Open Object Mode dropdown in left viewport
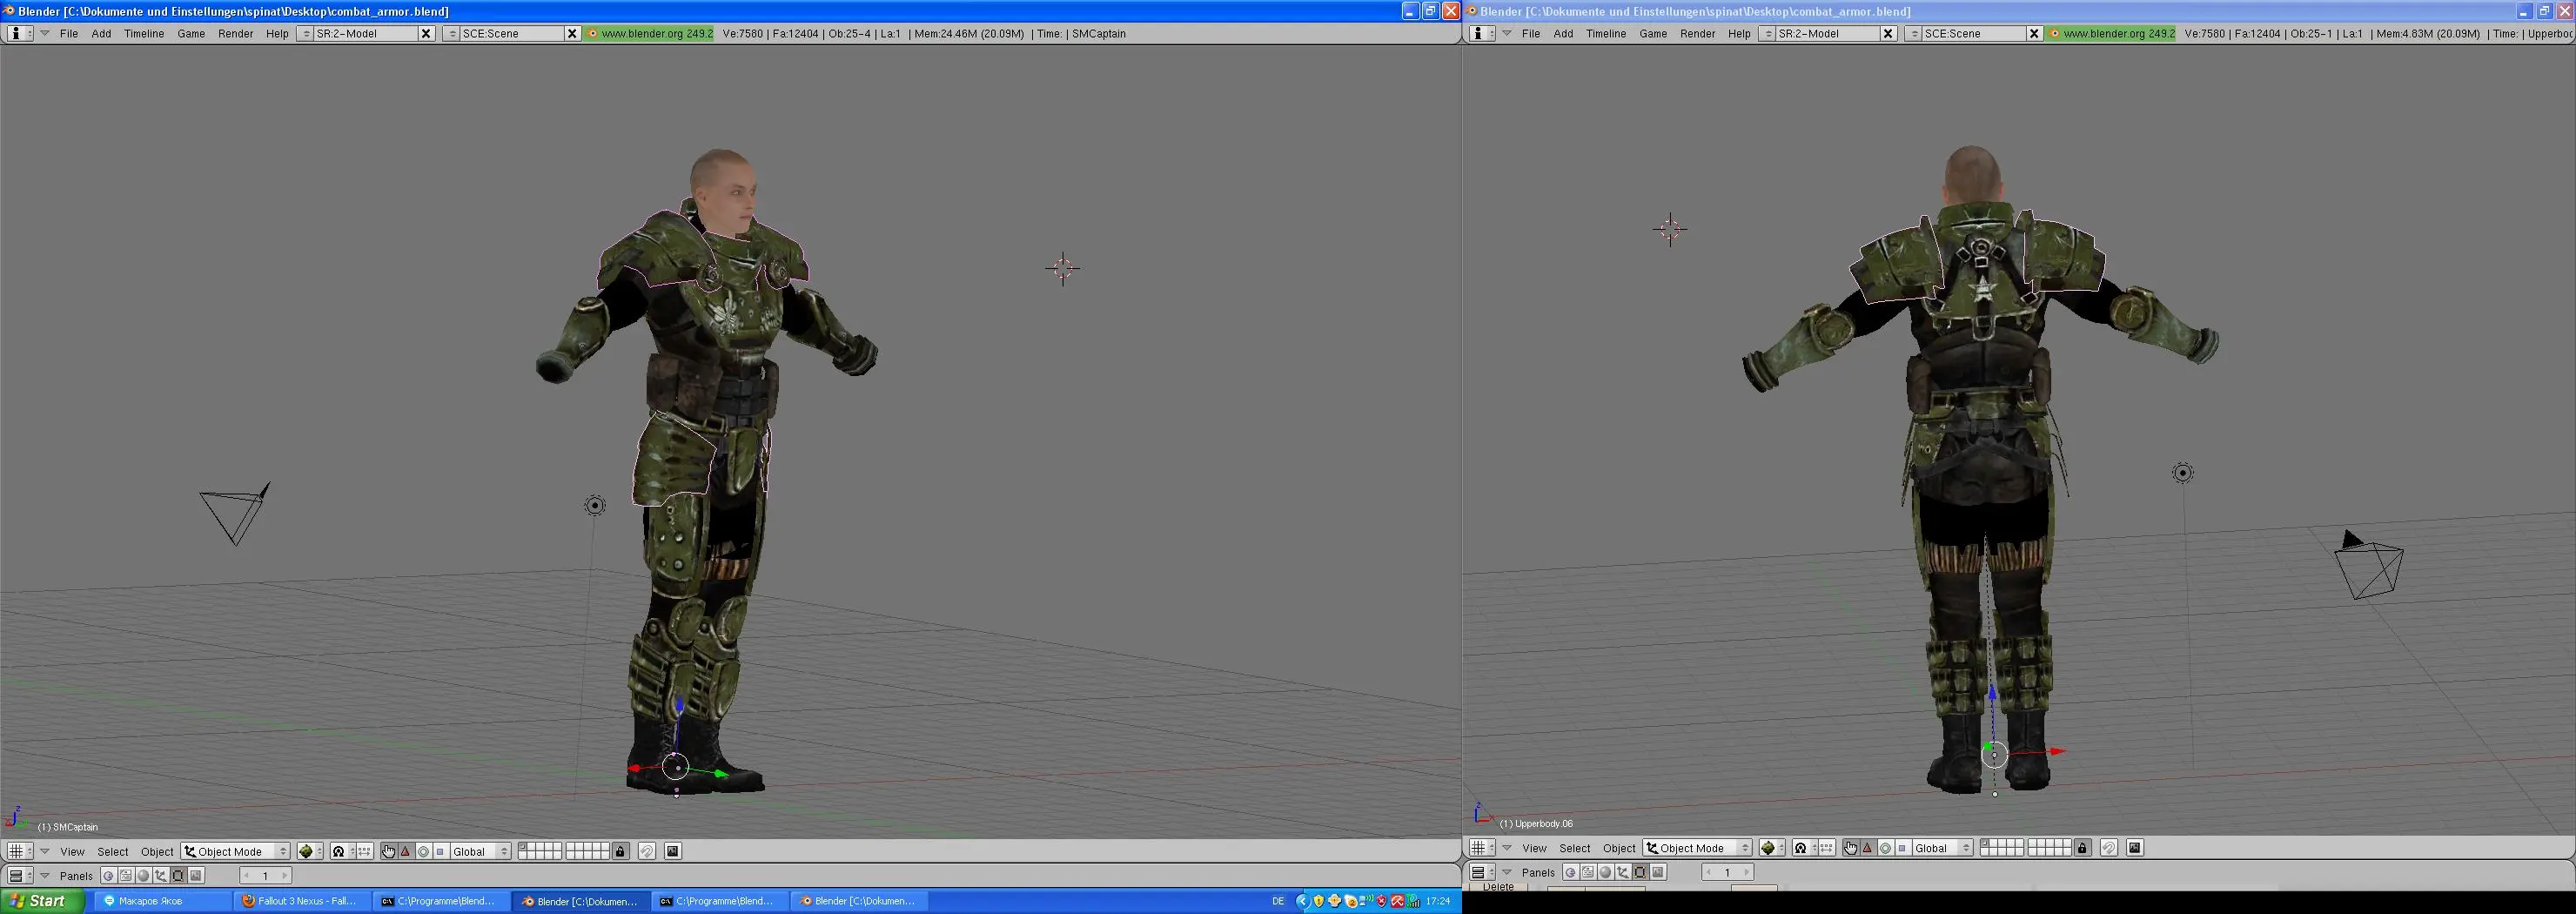This screenshot has width=2576, height=914. pos(235,852)
